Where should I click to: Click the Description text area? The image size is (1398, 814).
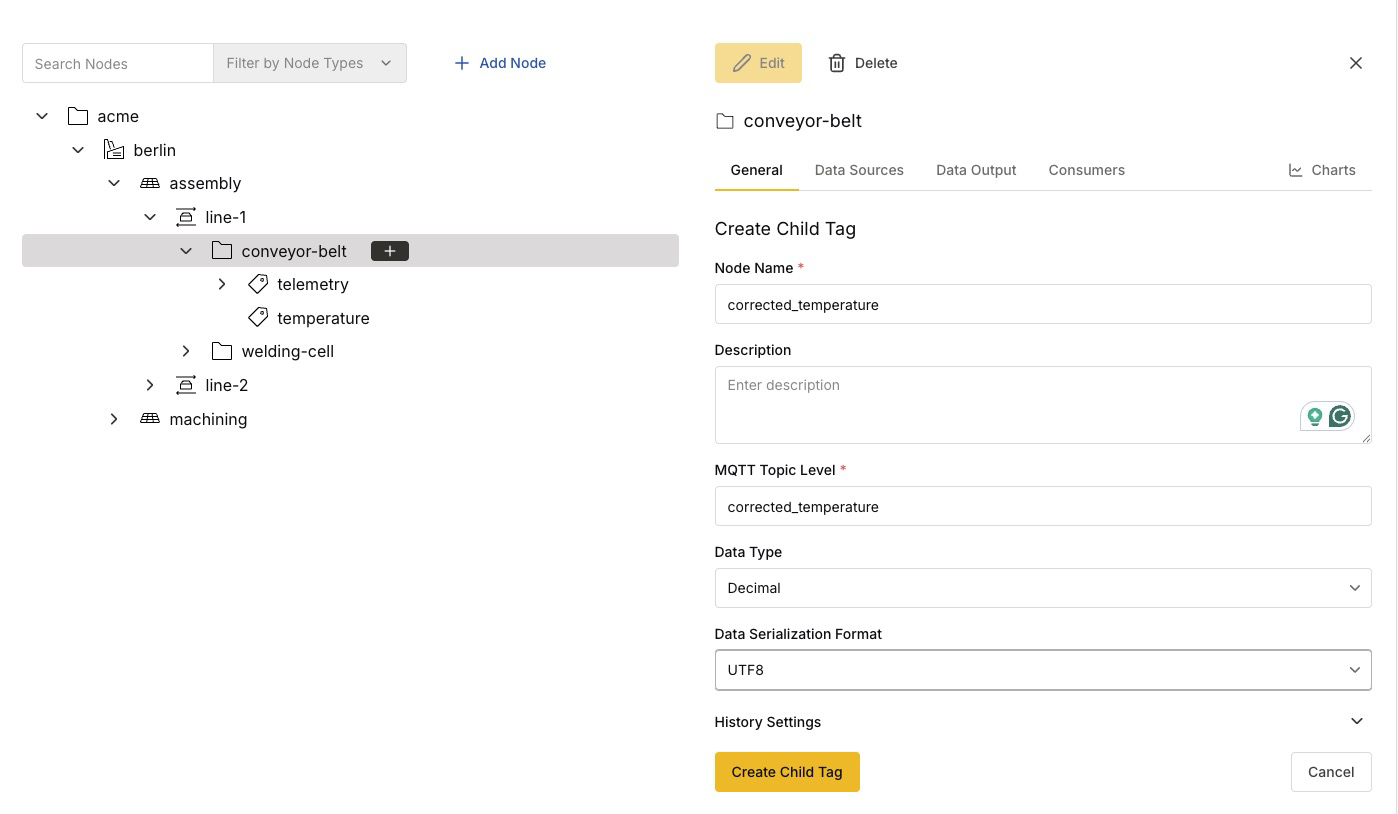1043,405
